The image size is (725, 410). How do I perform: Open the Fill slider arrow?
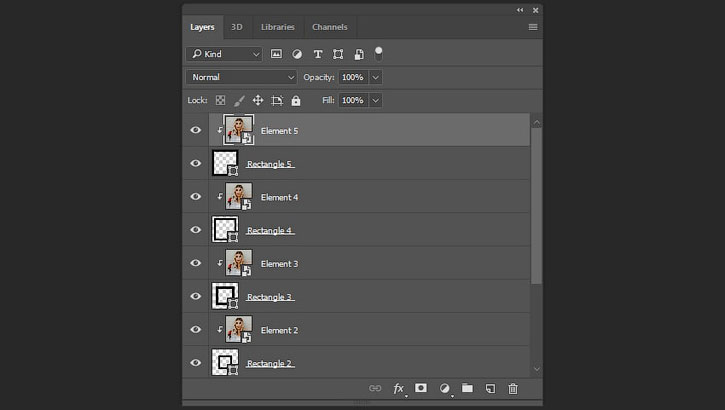375,100
